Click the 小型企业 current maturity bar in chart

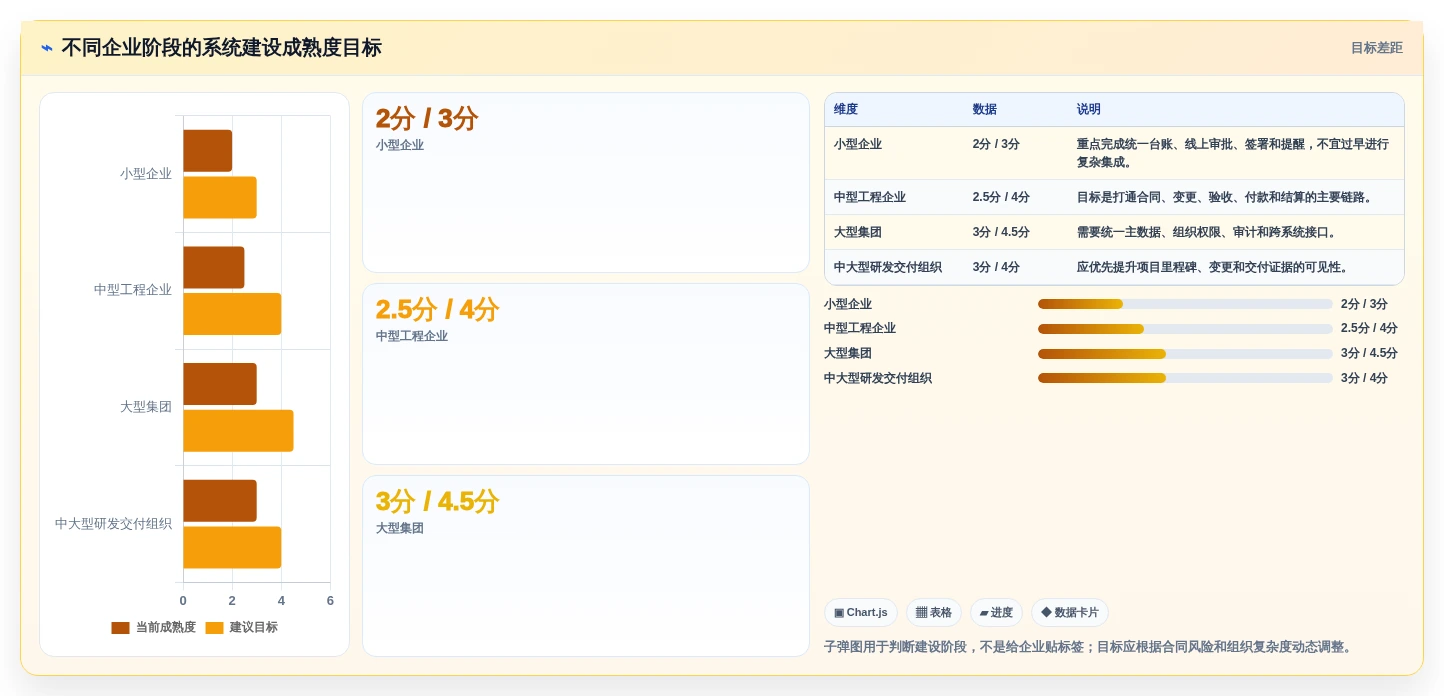[x=208, y=151]
